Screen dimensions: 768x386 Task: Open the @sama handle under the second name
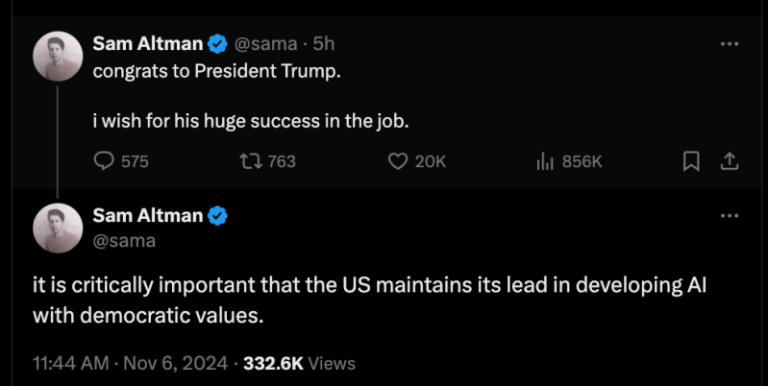(124, 241)
